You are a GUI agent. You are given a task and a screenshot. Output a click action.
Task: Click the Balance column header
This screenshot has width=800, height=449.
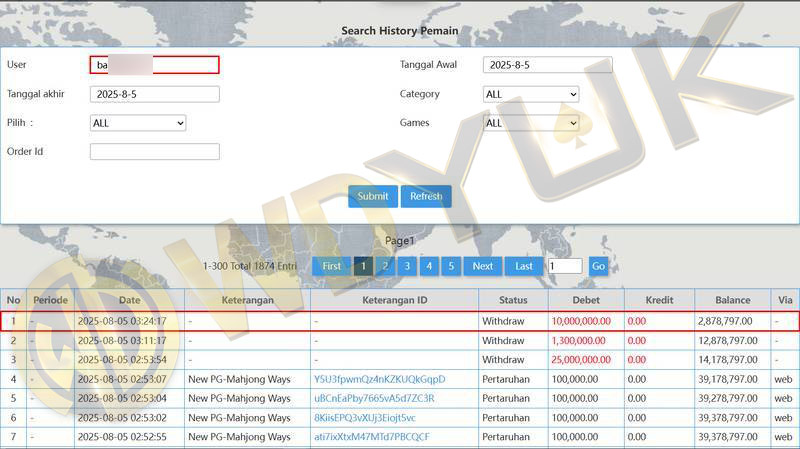733,301
